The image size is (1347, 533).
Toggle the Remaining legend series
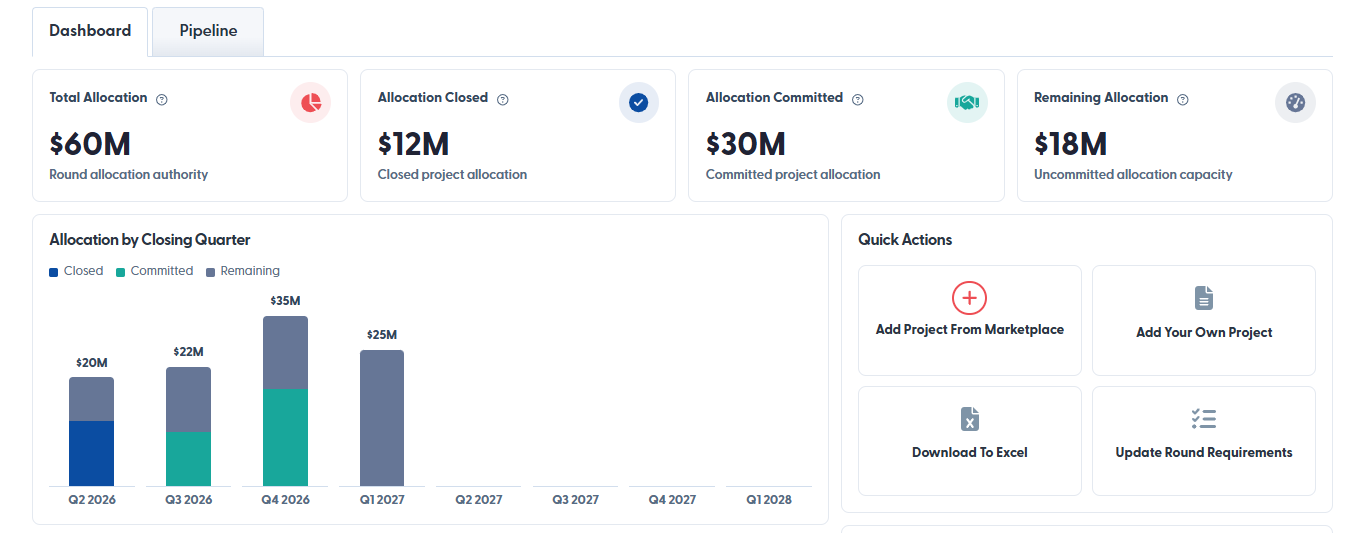[x=243, y=271]
